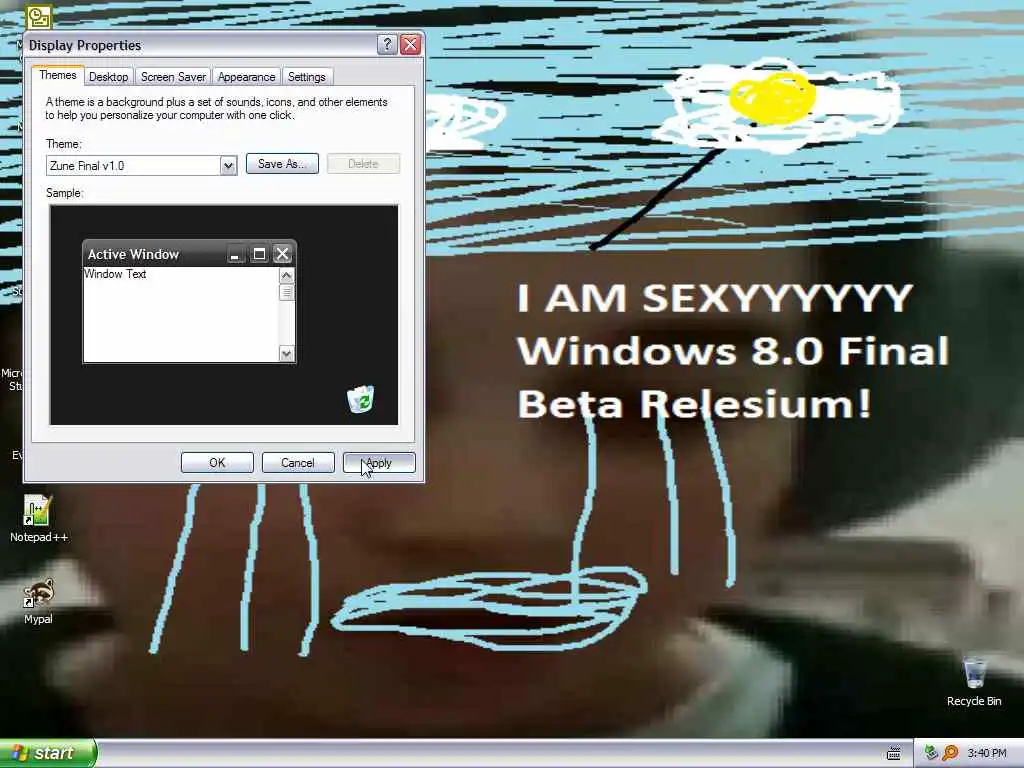This screenshot has height=768, width=1024.
Task: Click the OK button
Action: pyautogui.click(x=217, y=462)
